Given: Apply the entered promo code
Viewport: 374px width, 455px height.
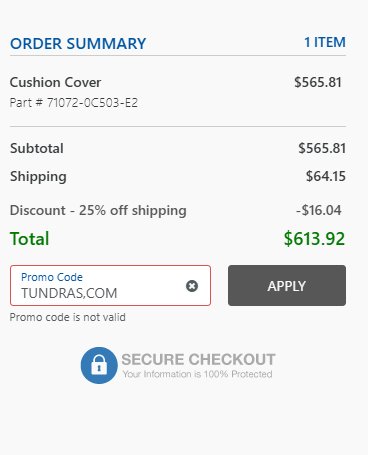Looking at the screenshot, I should coord(287,285).
